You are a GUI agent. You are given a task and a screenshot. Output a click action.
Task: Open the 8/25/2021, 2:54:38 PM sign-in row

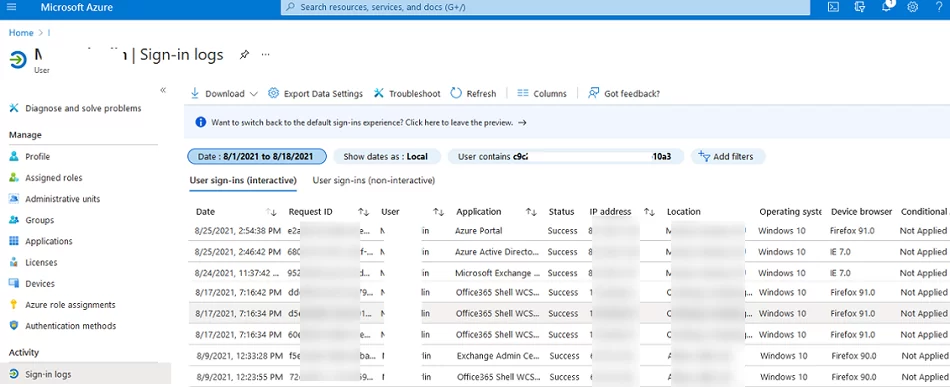(x=570, y=231)
